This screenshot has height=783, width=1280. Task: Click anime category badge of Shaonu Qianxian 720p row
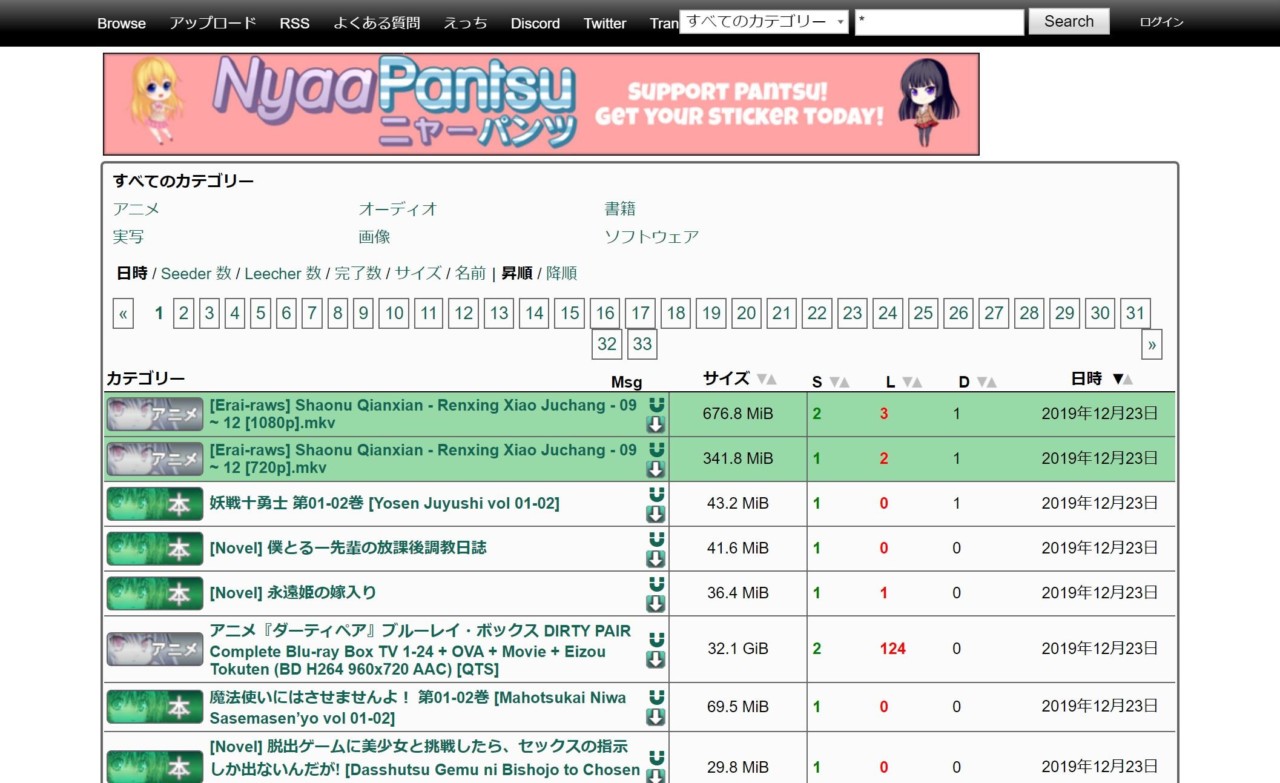[155, 459]
